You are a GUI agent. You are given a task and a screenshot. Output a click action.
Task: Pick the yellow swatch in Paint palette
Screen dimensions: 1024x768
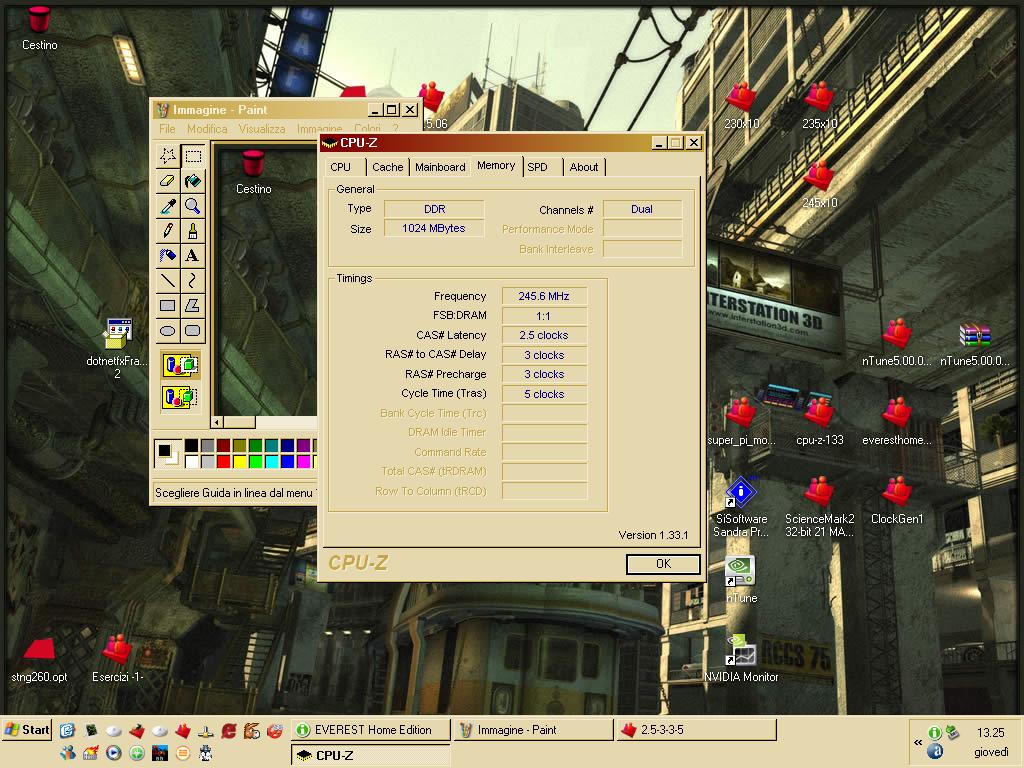pyautogui.click(x=240, y=462)
